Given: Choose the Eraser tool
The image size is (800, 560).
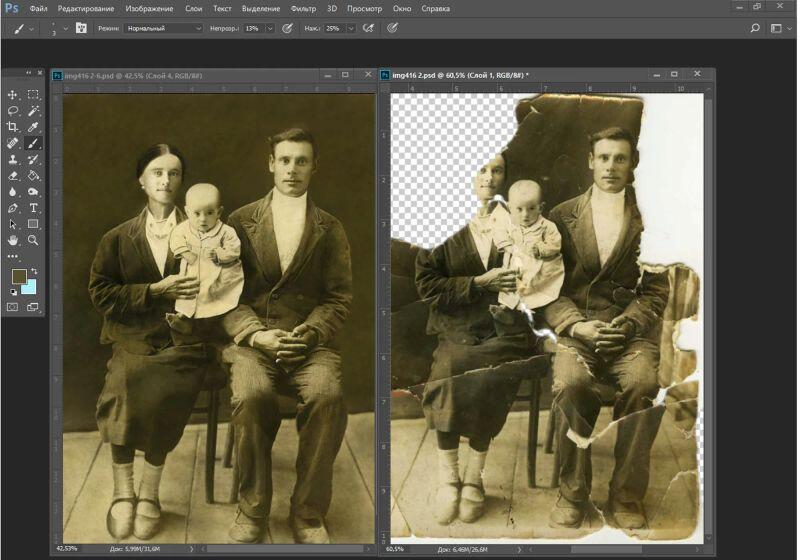Looking at the screenshot, I should [13, 175].
